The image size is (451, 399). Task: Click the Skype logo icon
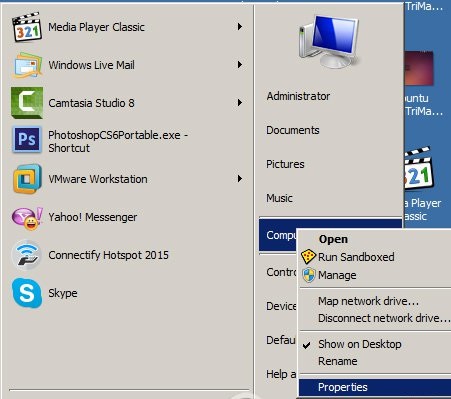[x=27, y=293]
